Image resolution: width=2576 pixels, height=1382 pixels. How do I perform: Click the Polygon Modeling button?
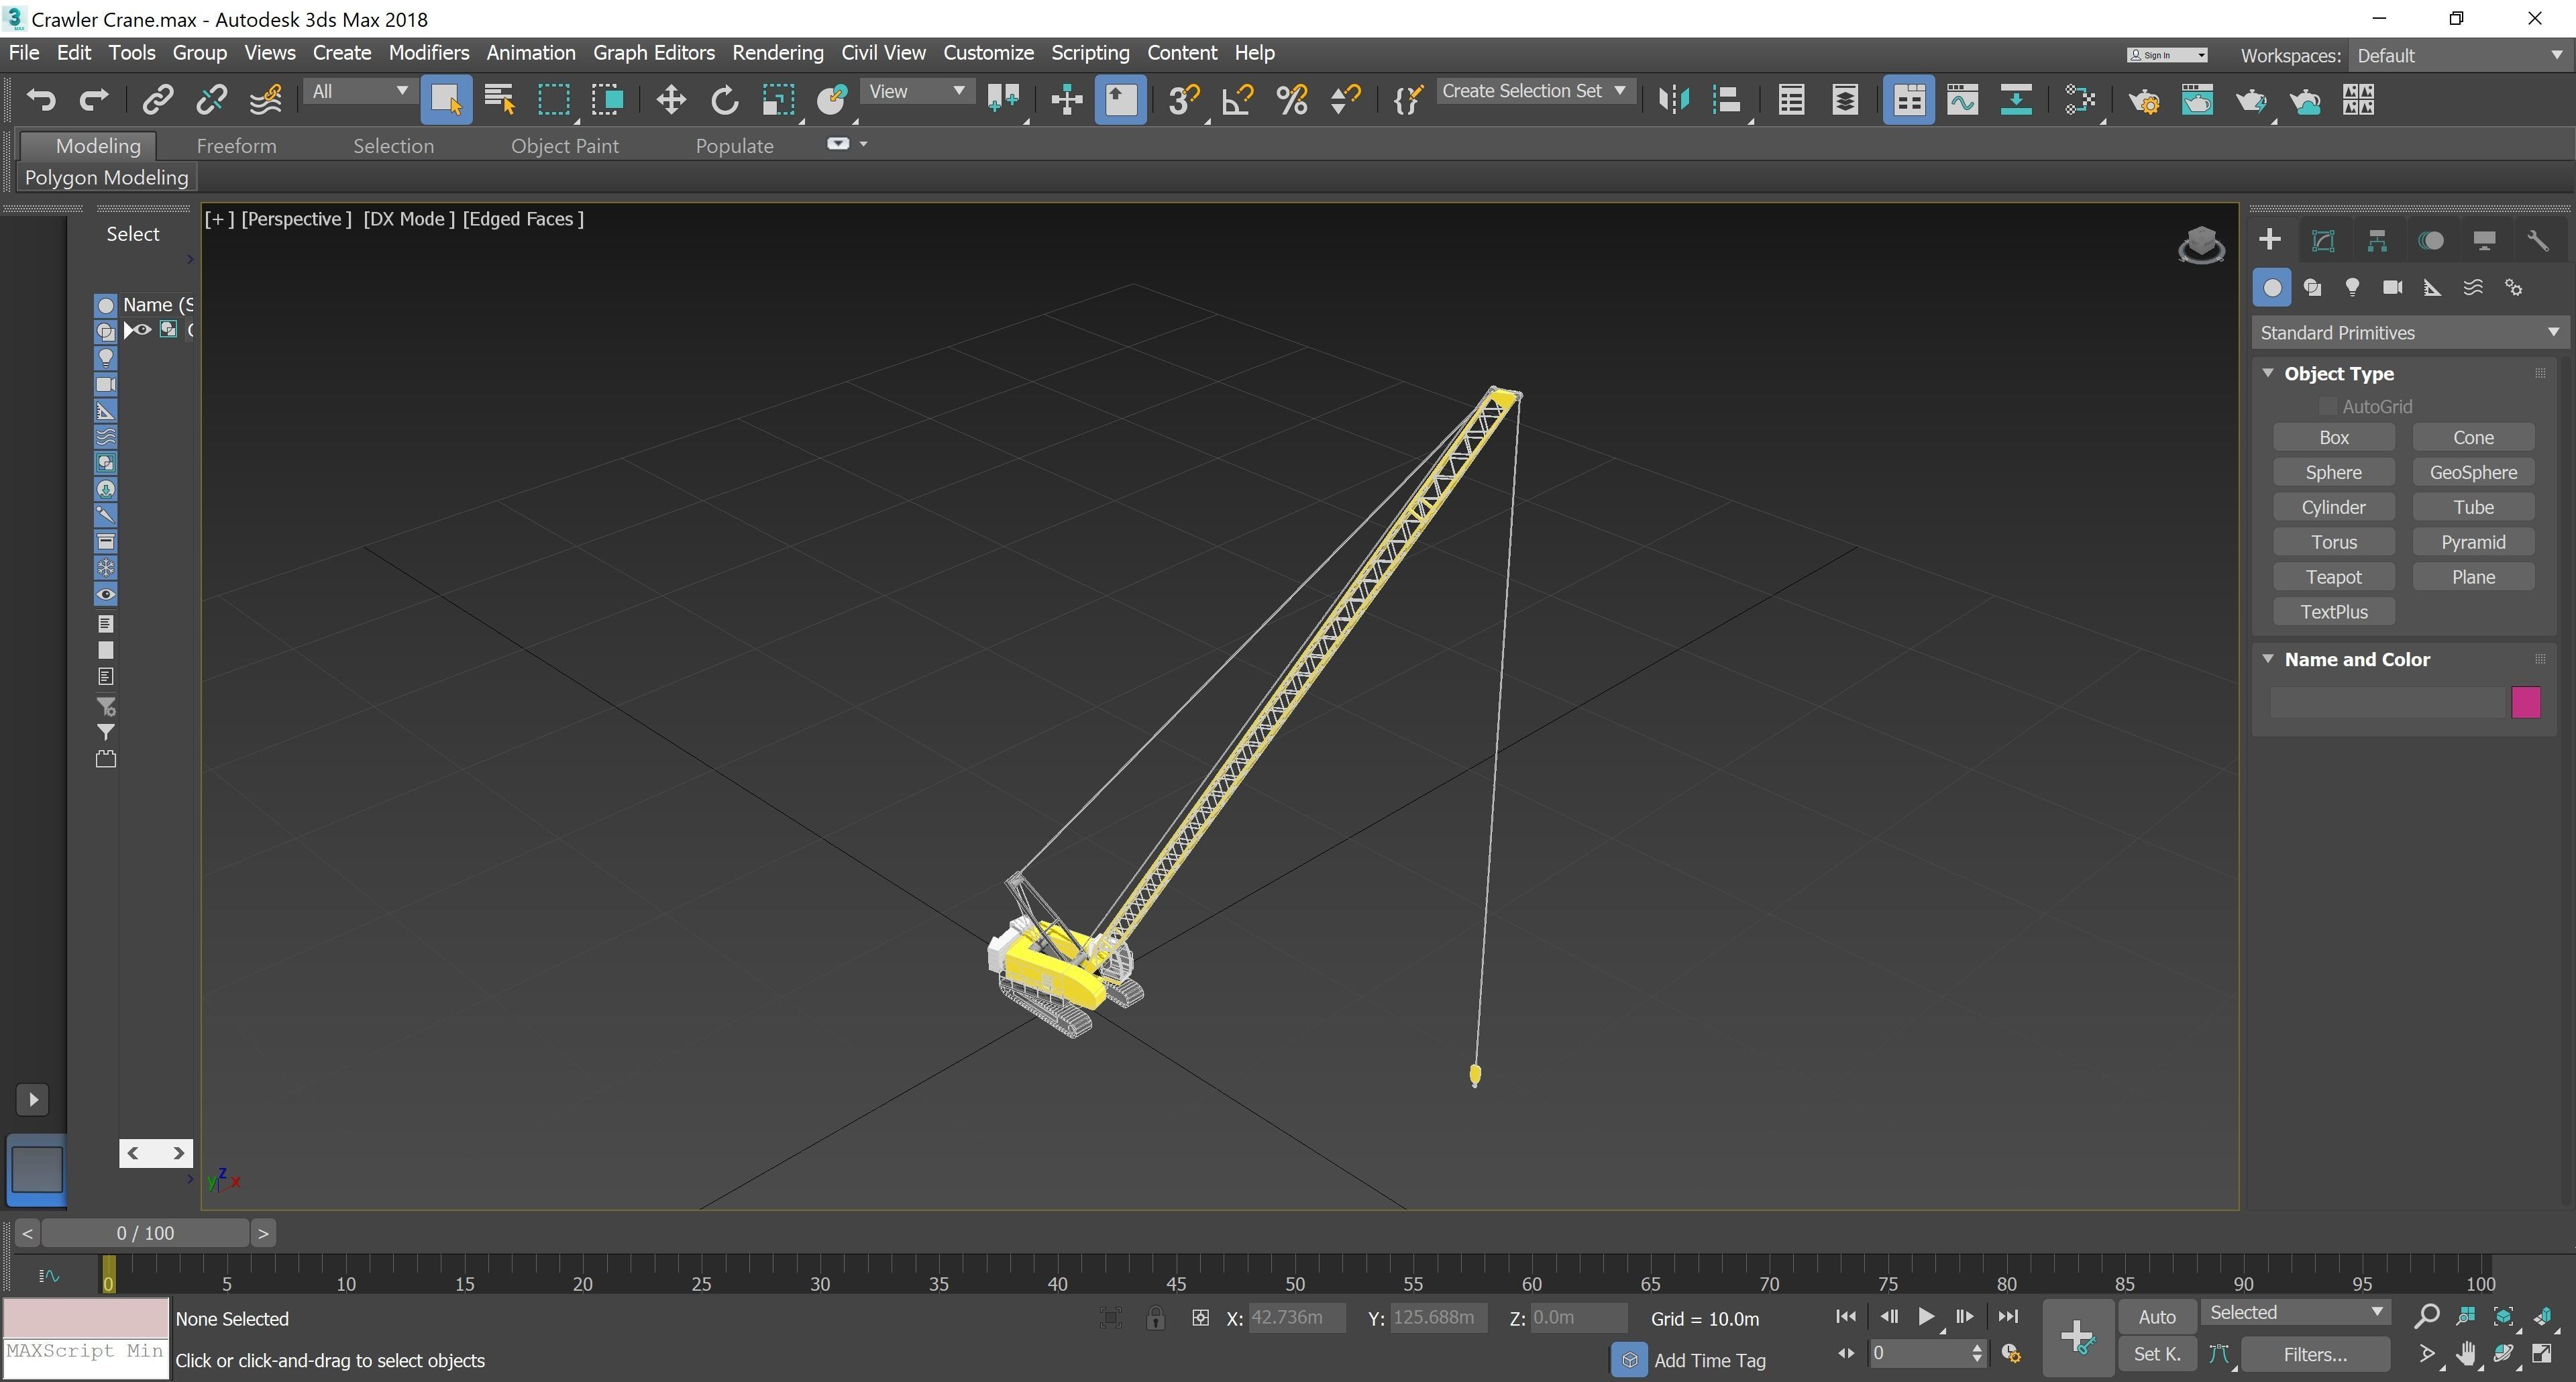coord(106,177)
